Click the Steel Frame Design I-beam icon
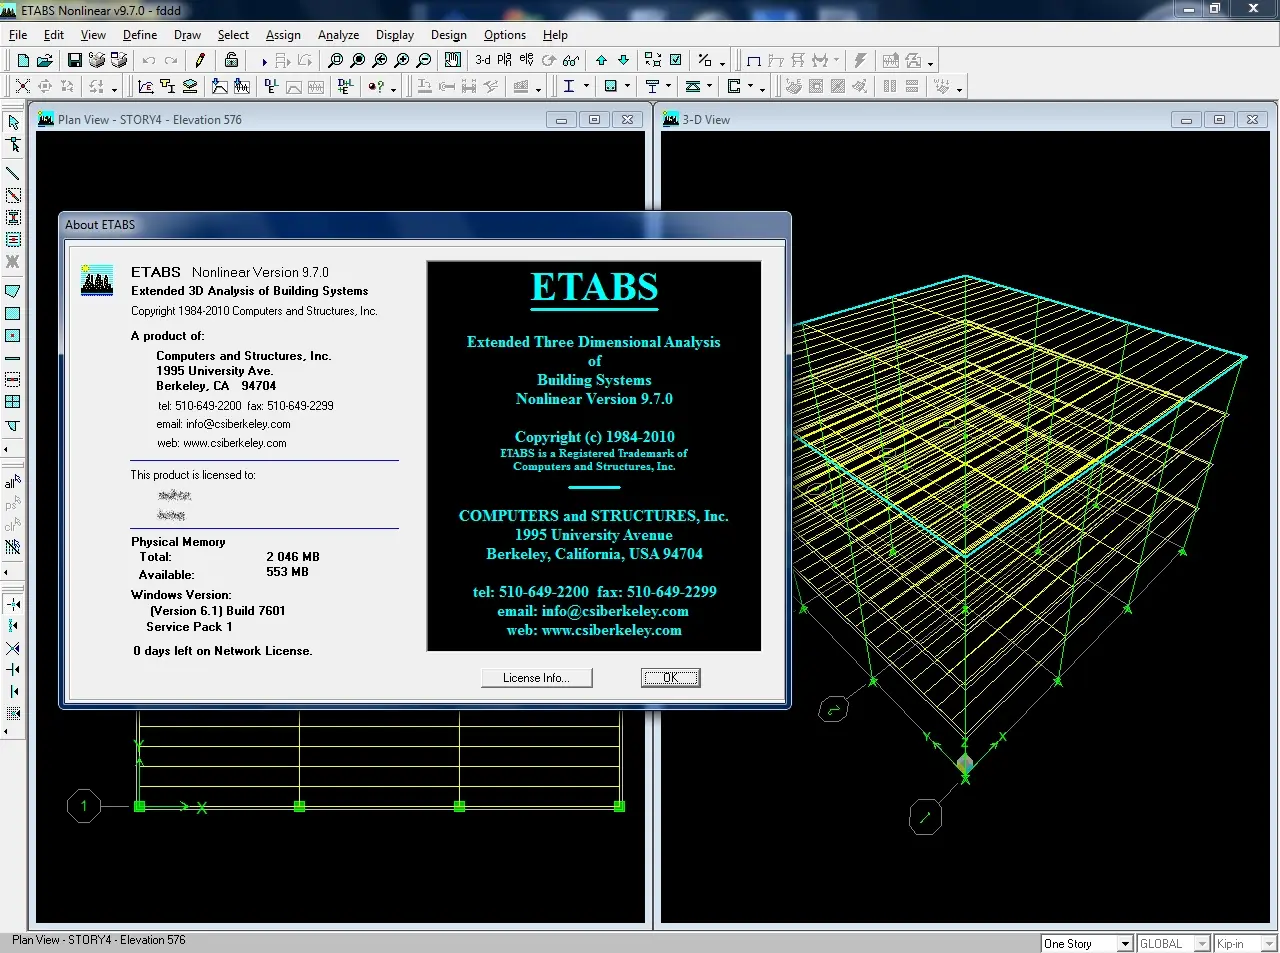Viewport: 1280px width, 953px height. tap(569, 87)
